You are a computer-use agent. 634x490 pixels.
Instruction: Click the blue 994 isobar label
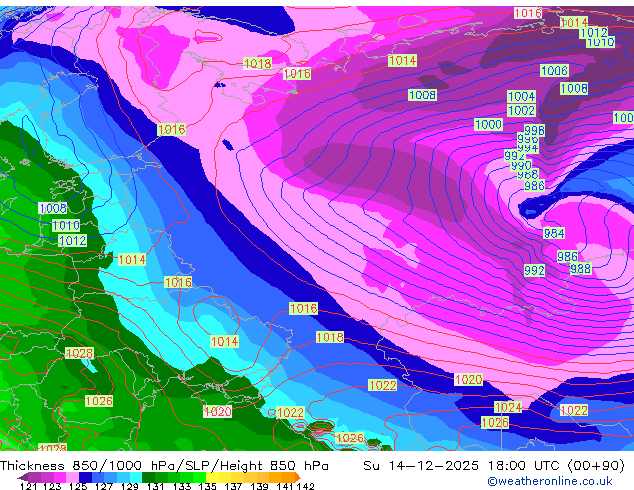point(528,148)
